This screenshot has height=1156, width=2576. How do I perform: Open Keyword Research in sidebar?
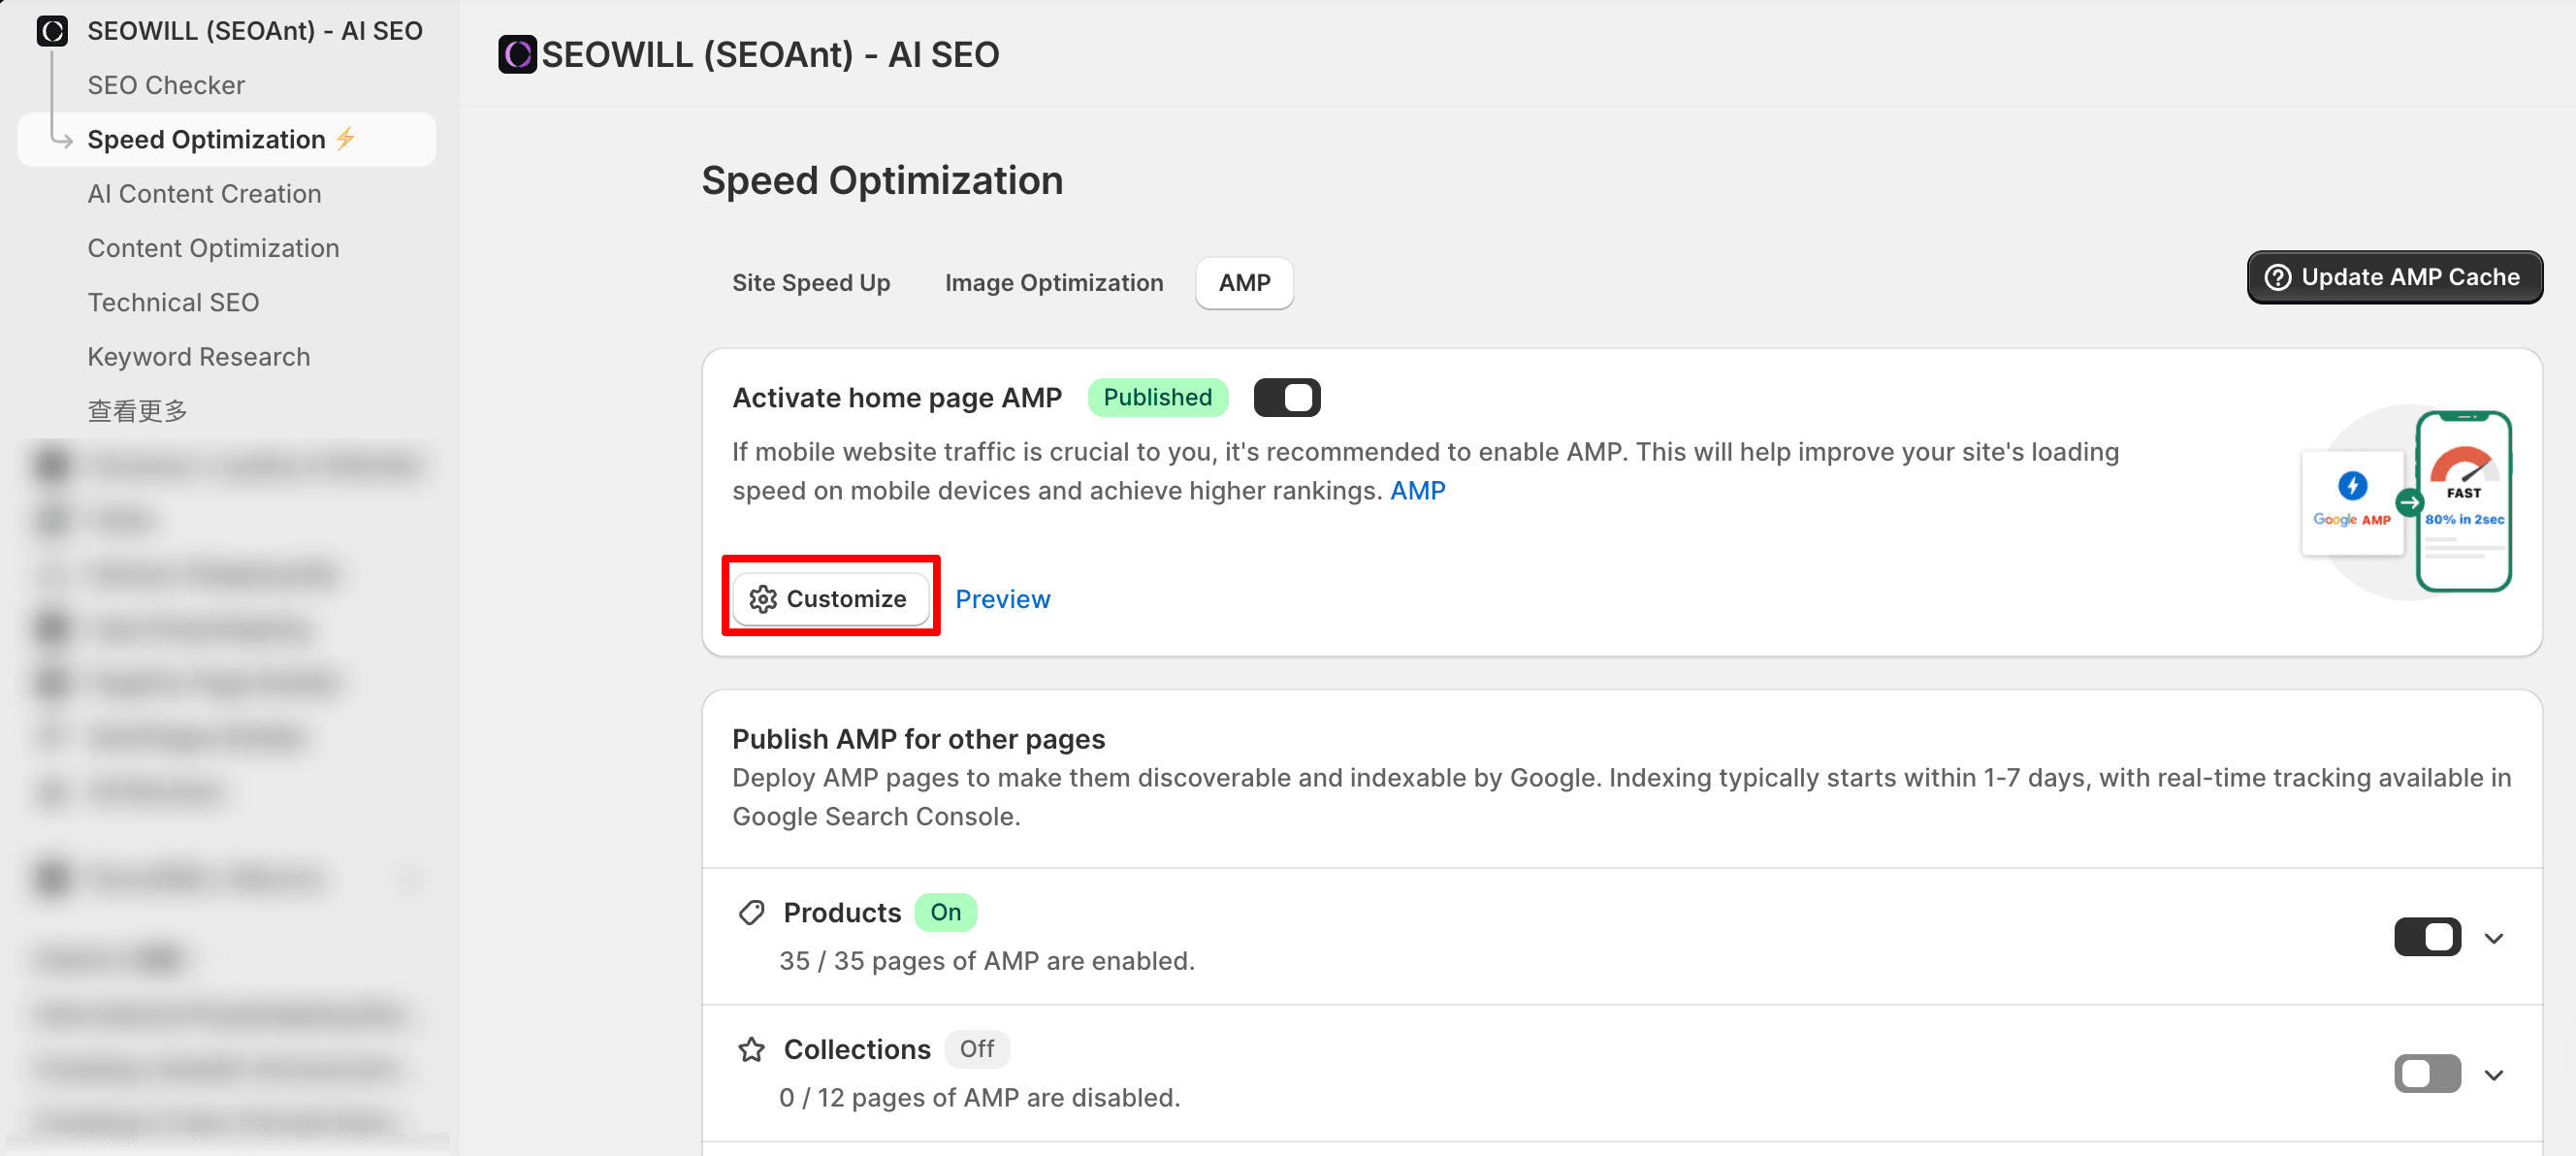pos(198,357)
